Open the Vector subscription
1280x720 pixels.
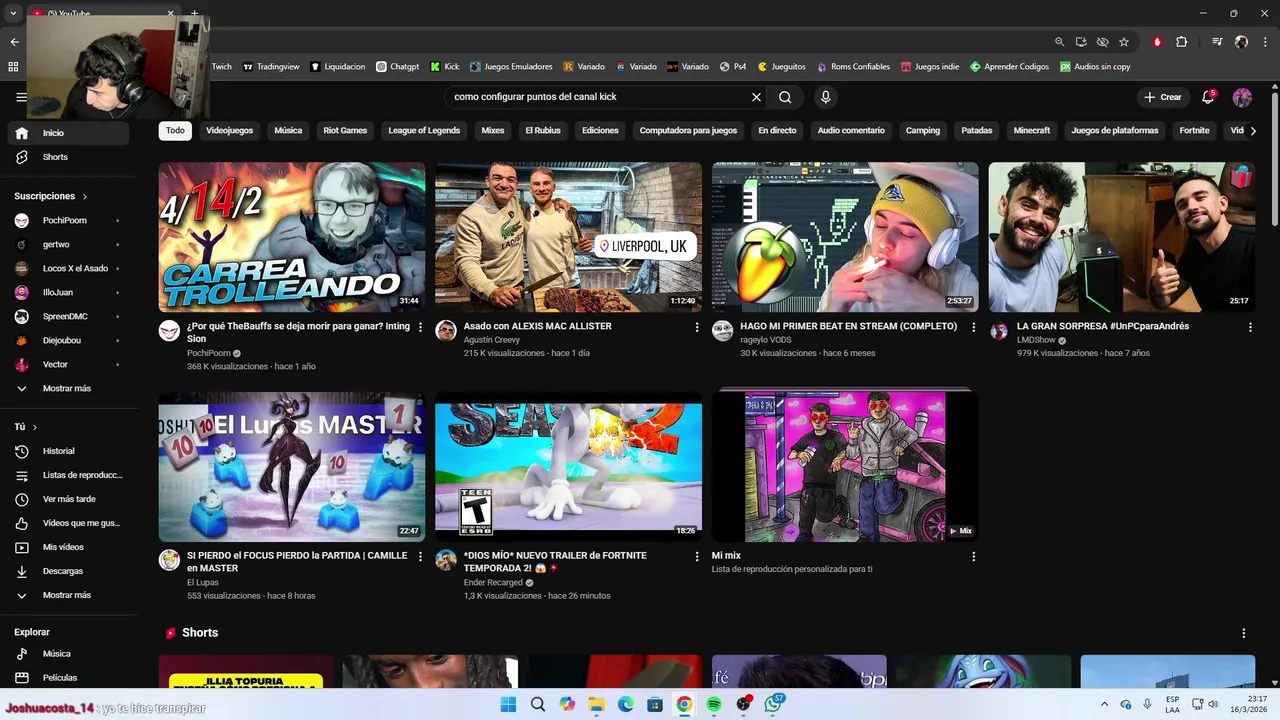pos(68,364)
